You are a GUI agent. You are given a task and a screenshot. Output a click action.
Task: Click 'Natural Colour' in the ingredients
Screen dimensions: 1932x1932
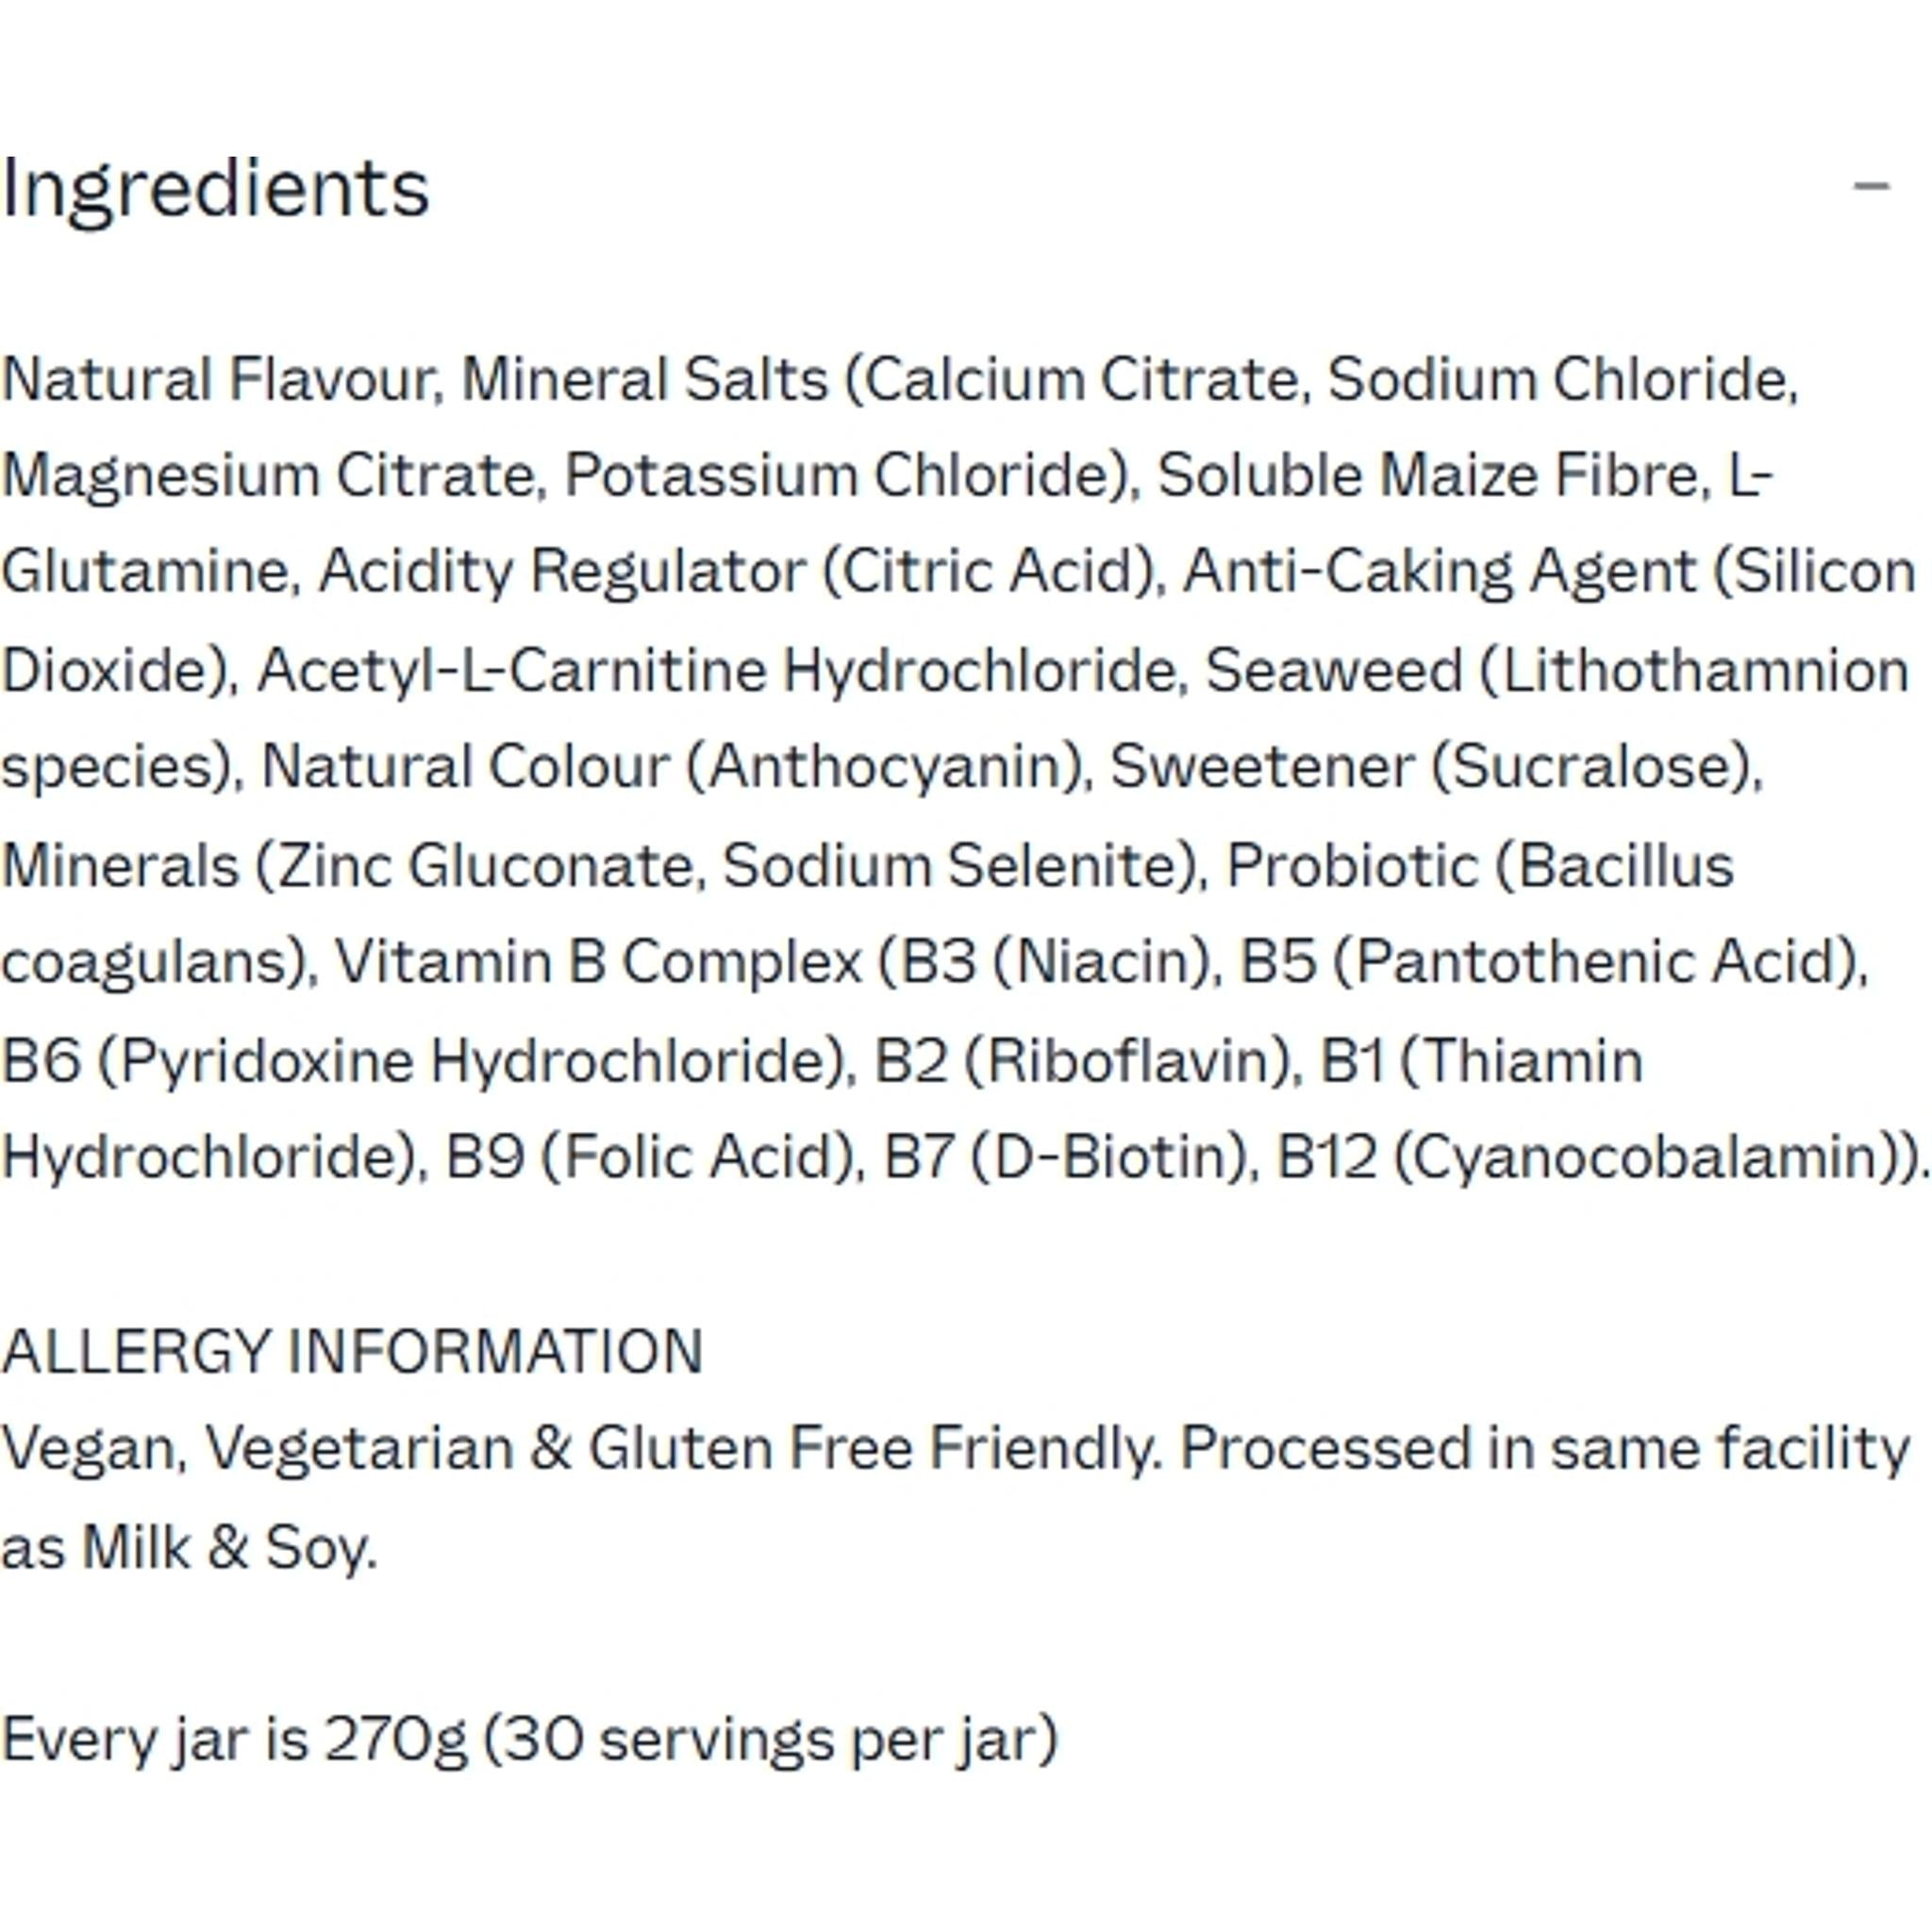465,767
